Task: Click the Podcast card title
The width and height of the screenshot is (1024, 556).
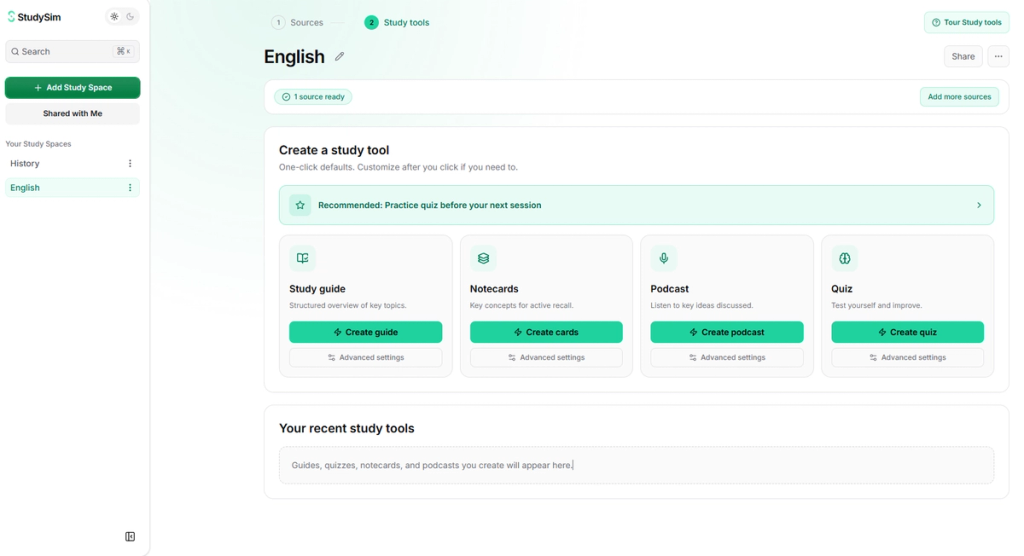Action: (x=669, y=289)
